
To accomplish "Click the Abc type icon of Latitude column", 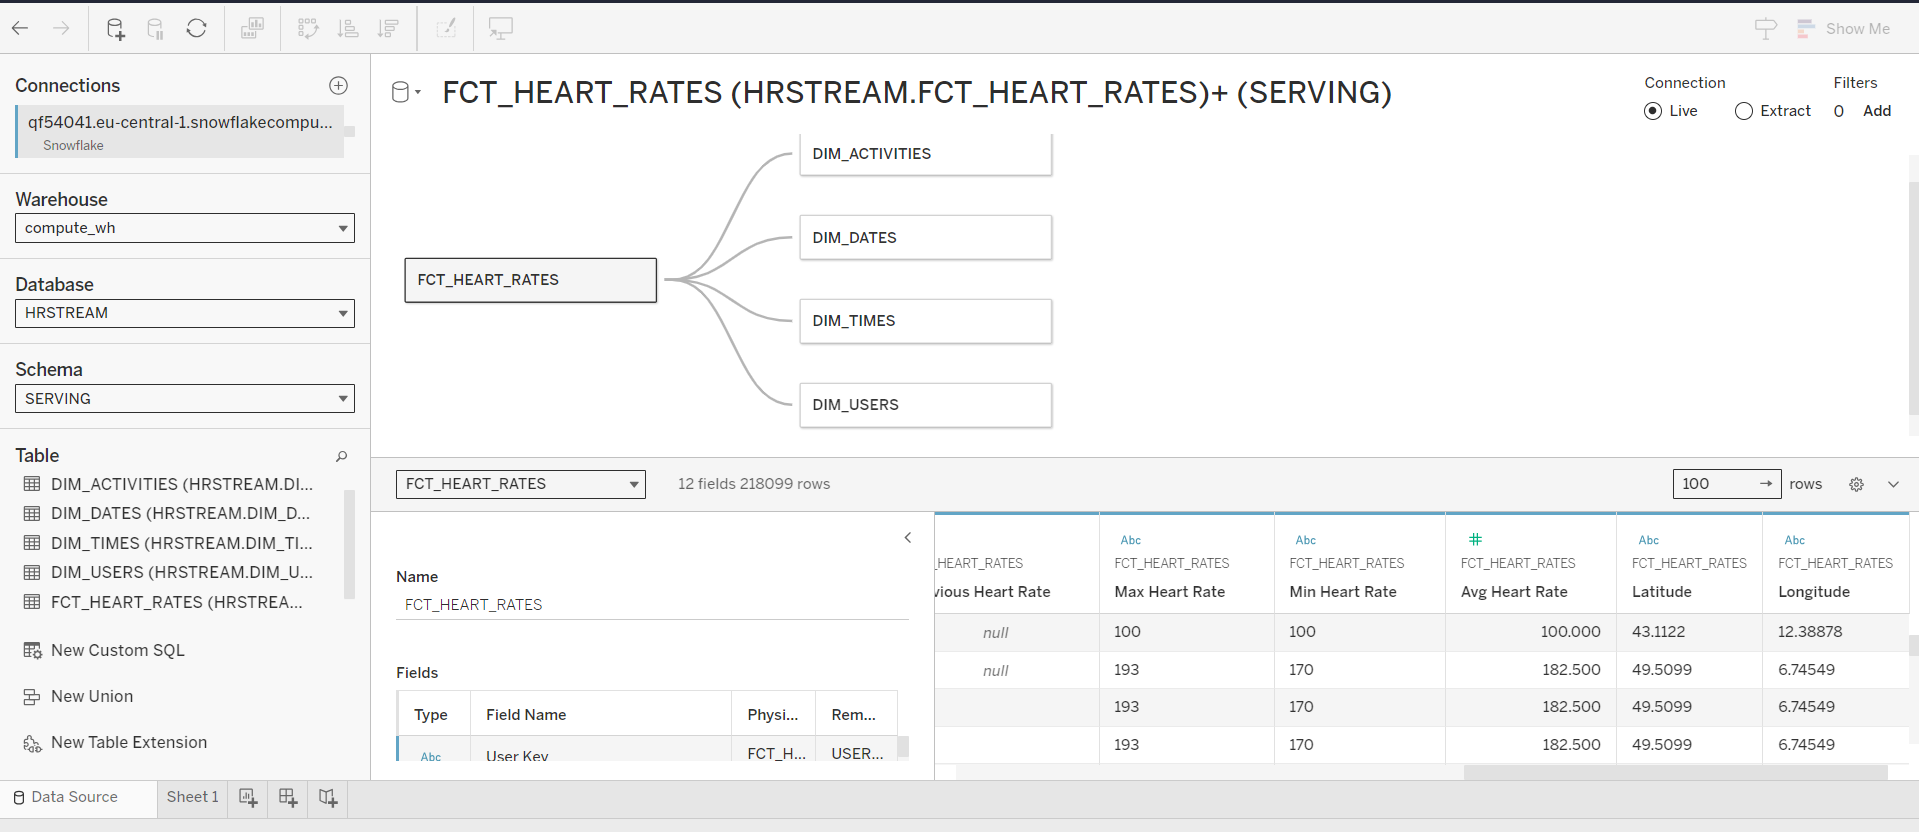I will coord(1648,540).
